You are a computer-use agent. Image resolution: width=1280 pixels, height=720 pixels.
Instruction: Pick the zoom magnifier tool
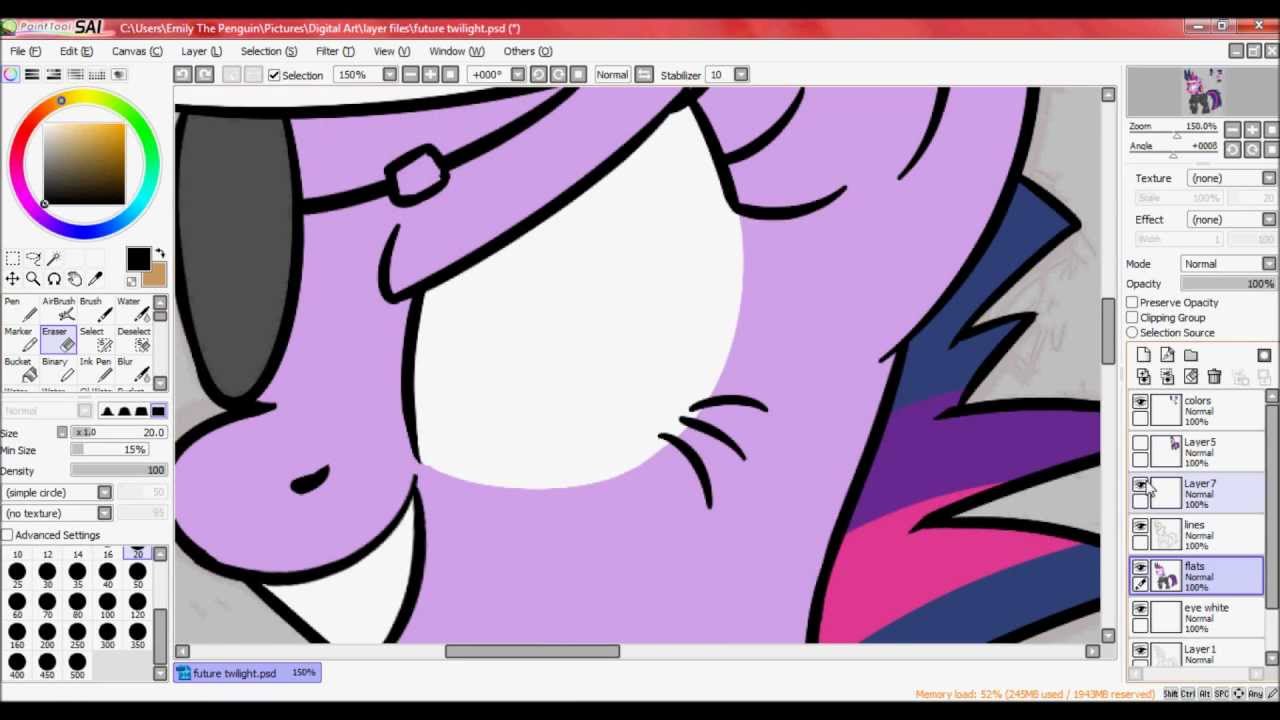(x=33, y=279)
